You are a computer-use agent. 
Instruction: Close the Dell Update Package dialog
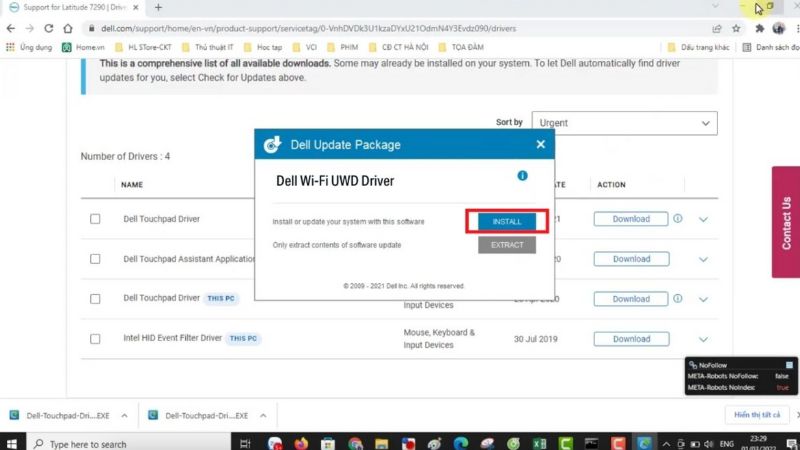point(541,144)
